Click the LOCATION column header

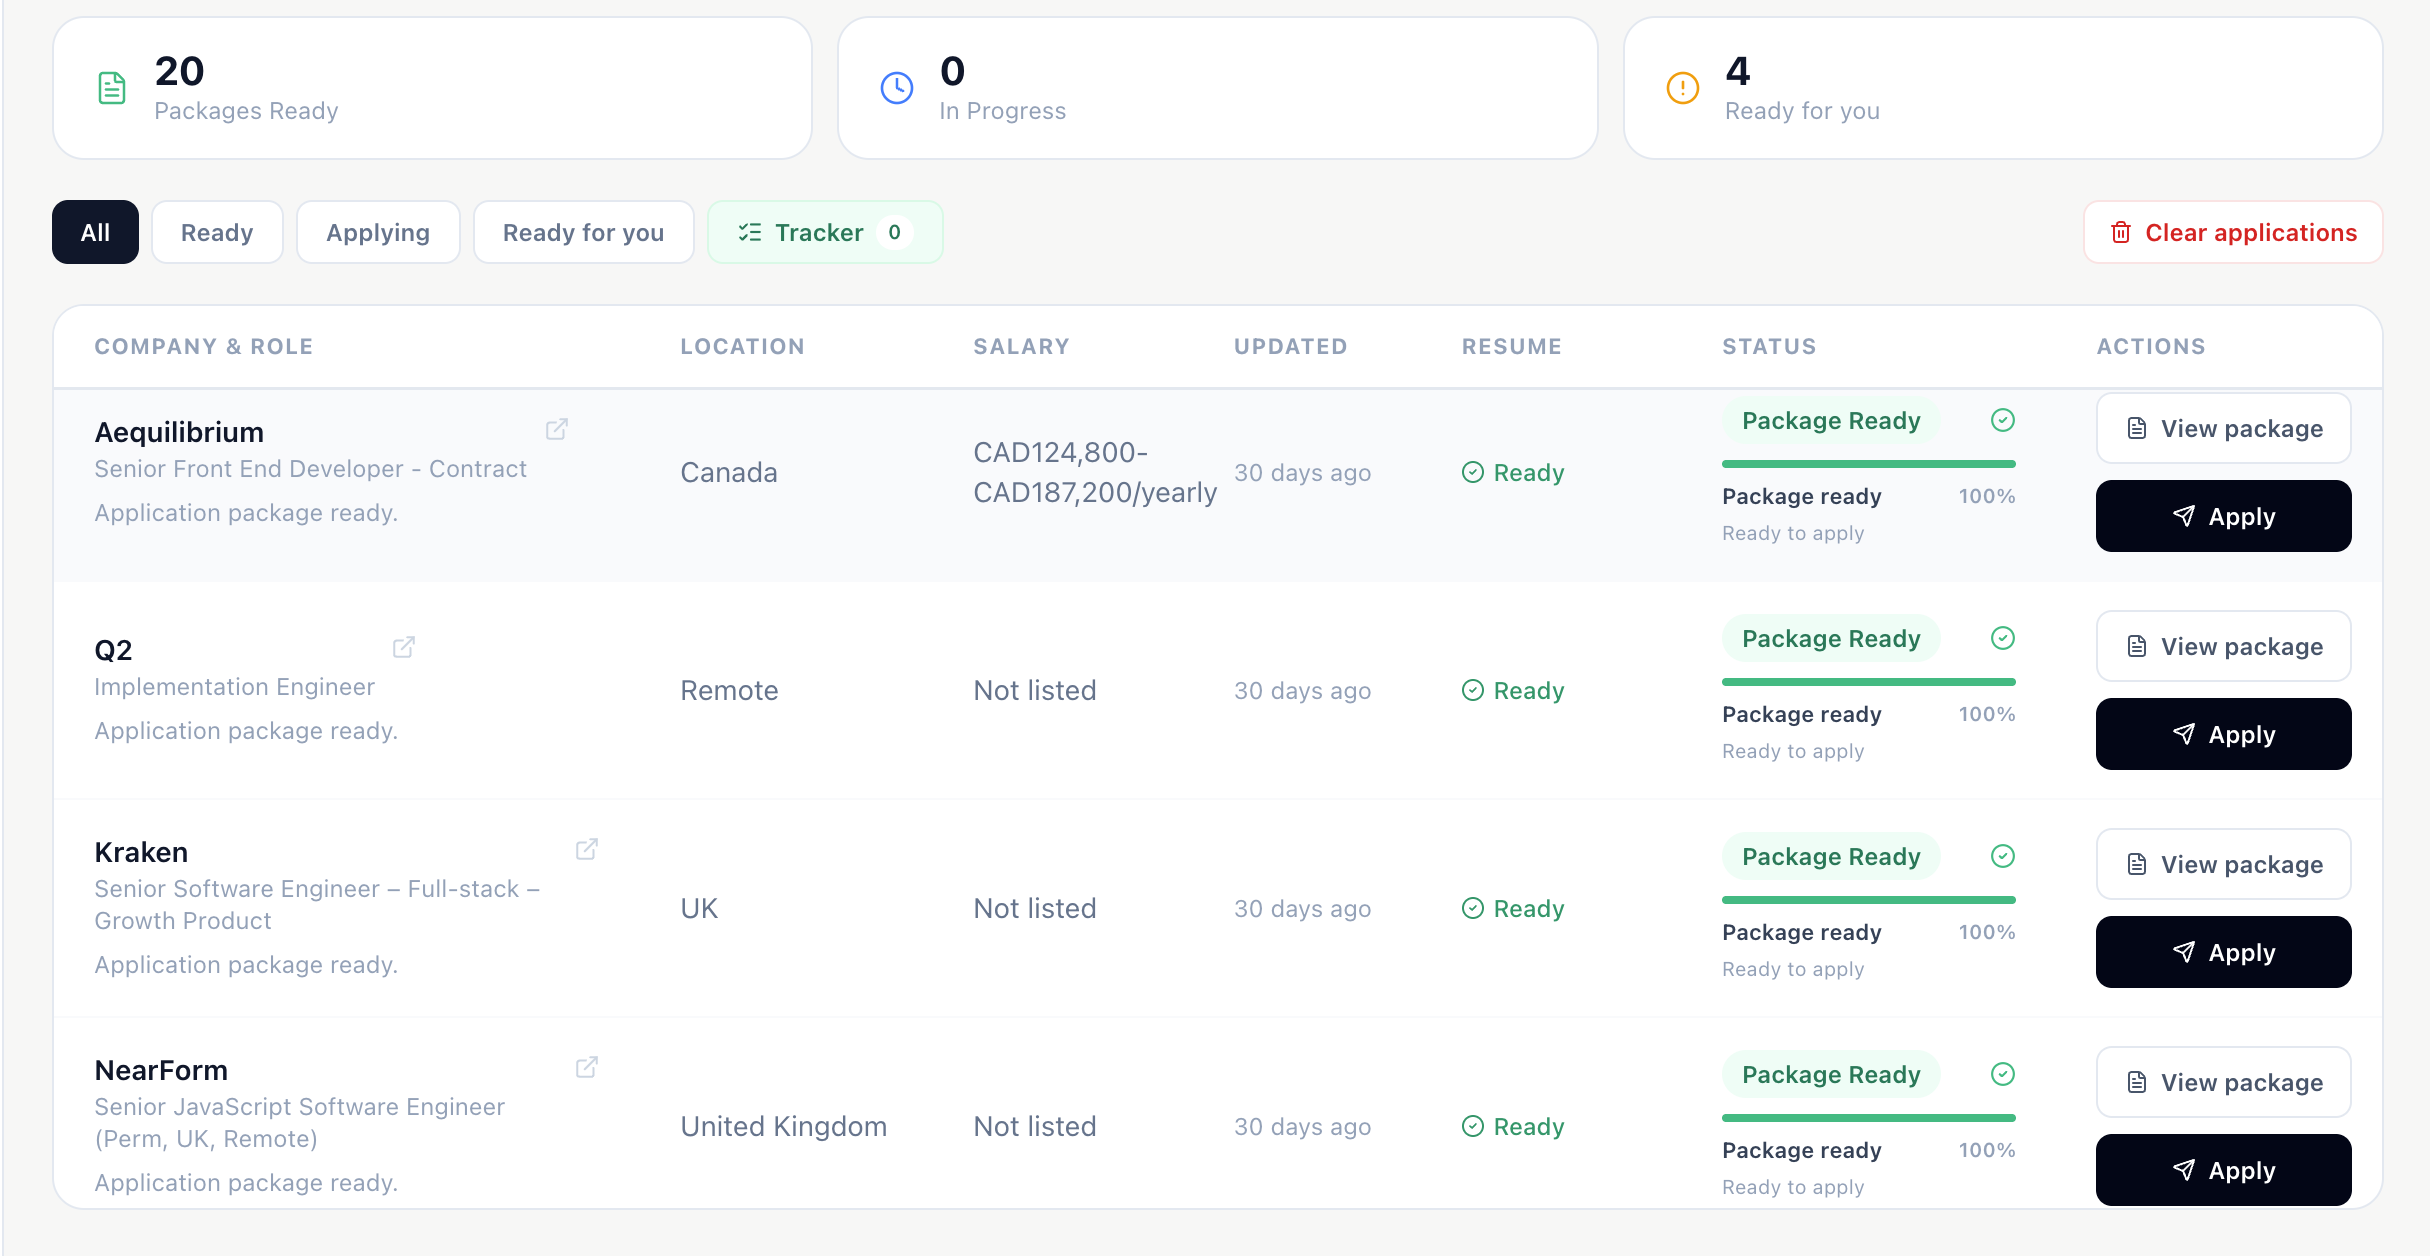[743, 346]
